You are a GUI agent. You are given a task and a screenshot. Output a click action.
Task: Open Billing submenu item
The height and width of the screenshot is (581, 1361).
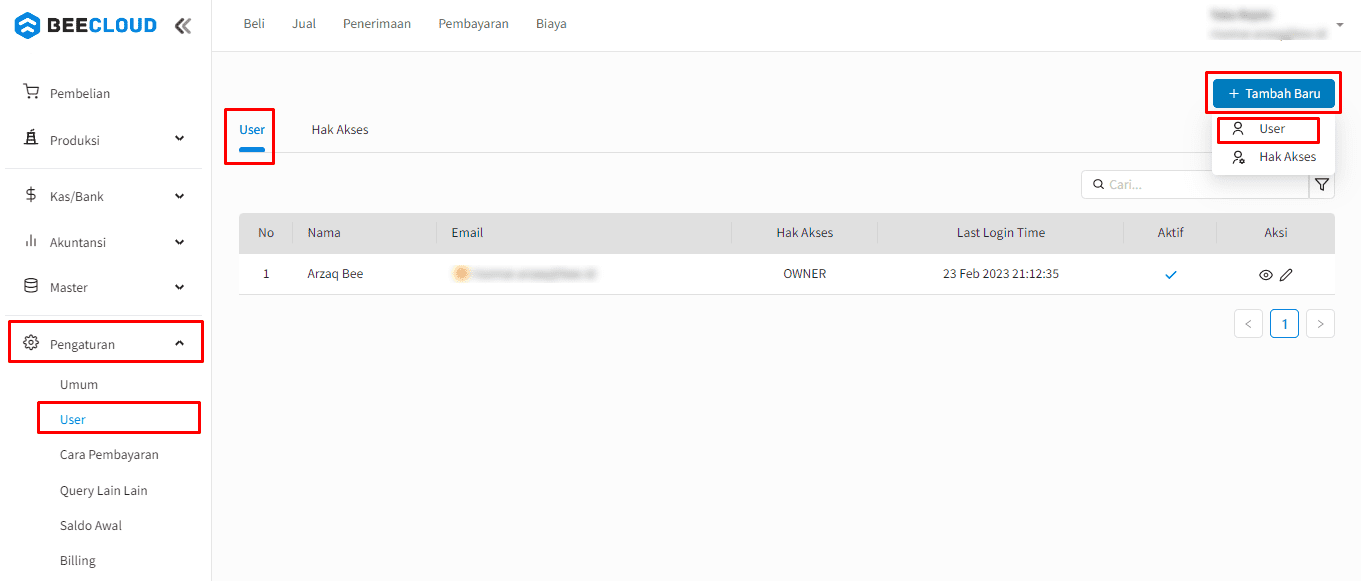[x=78, y=561]
